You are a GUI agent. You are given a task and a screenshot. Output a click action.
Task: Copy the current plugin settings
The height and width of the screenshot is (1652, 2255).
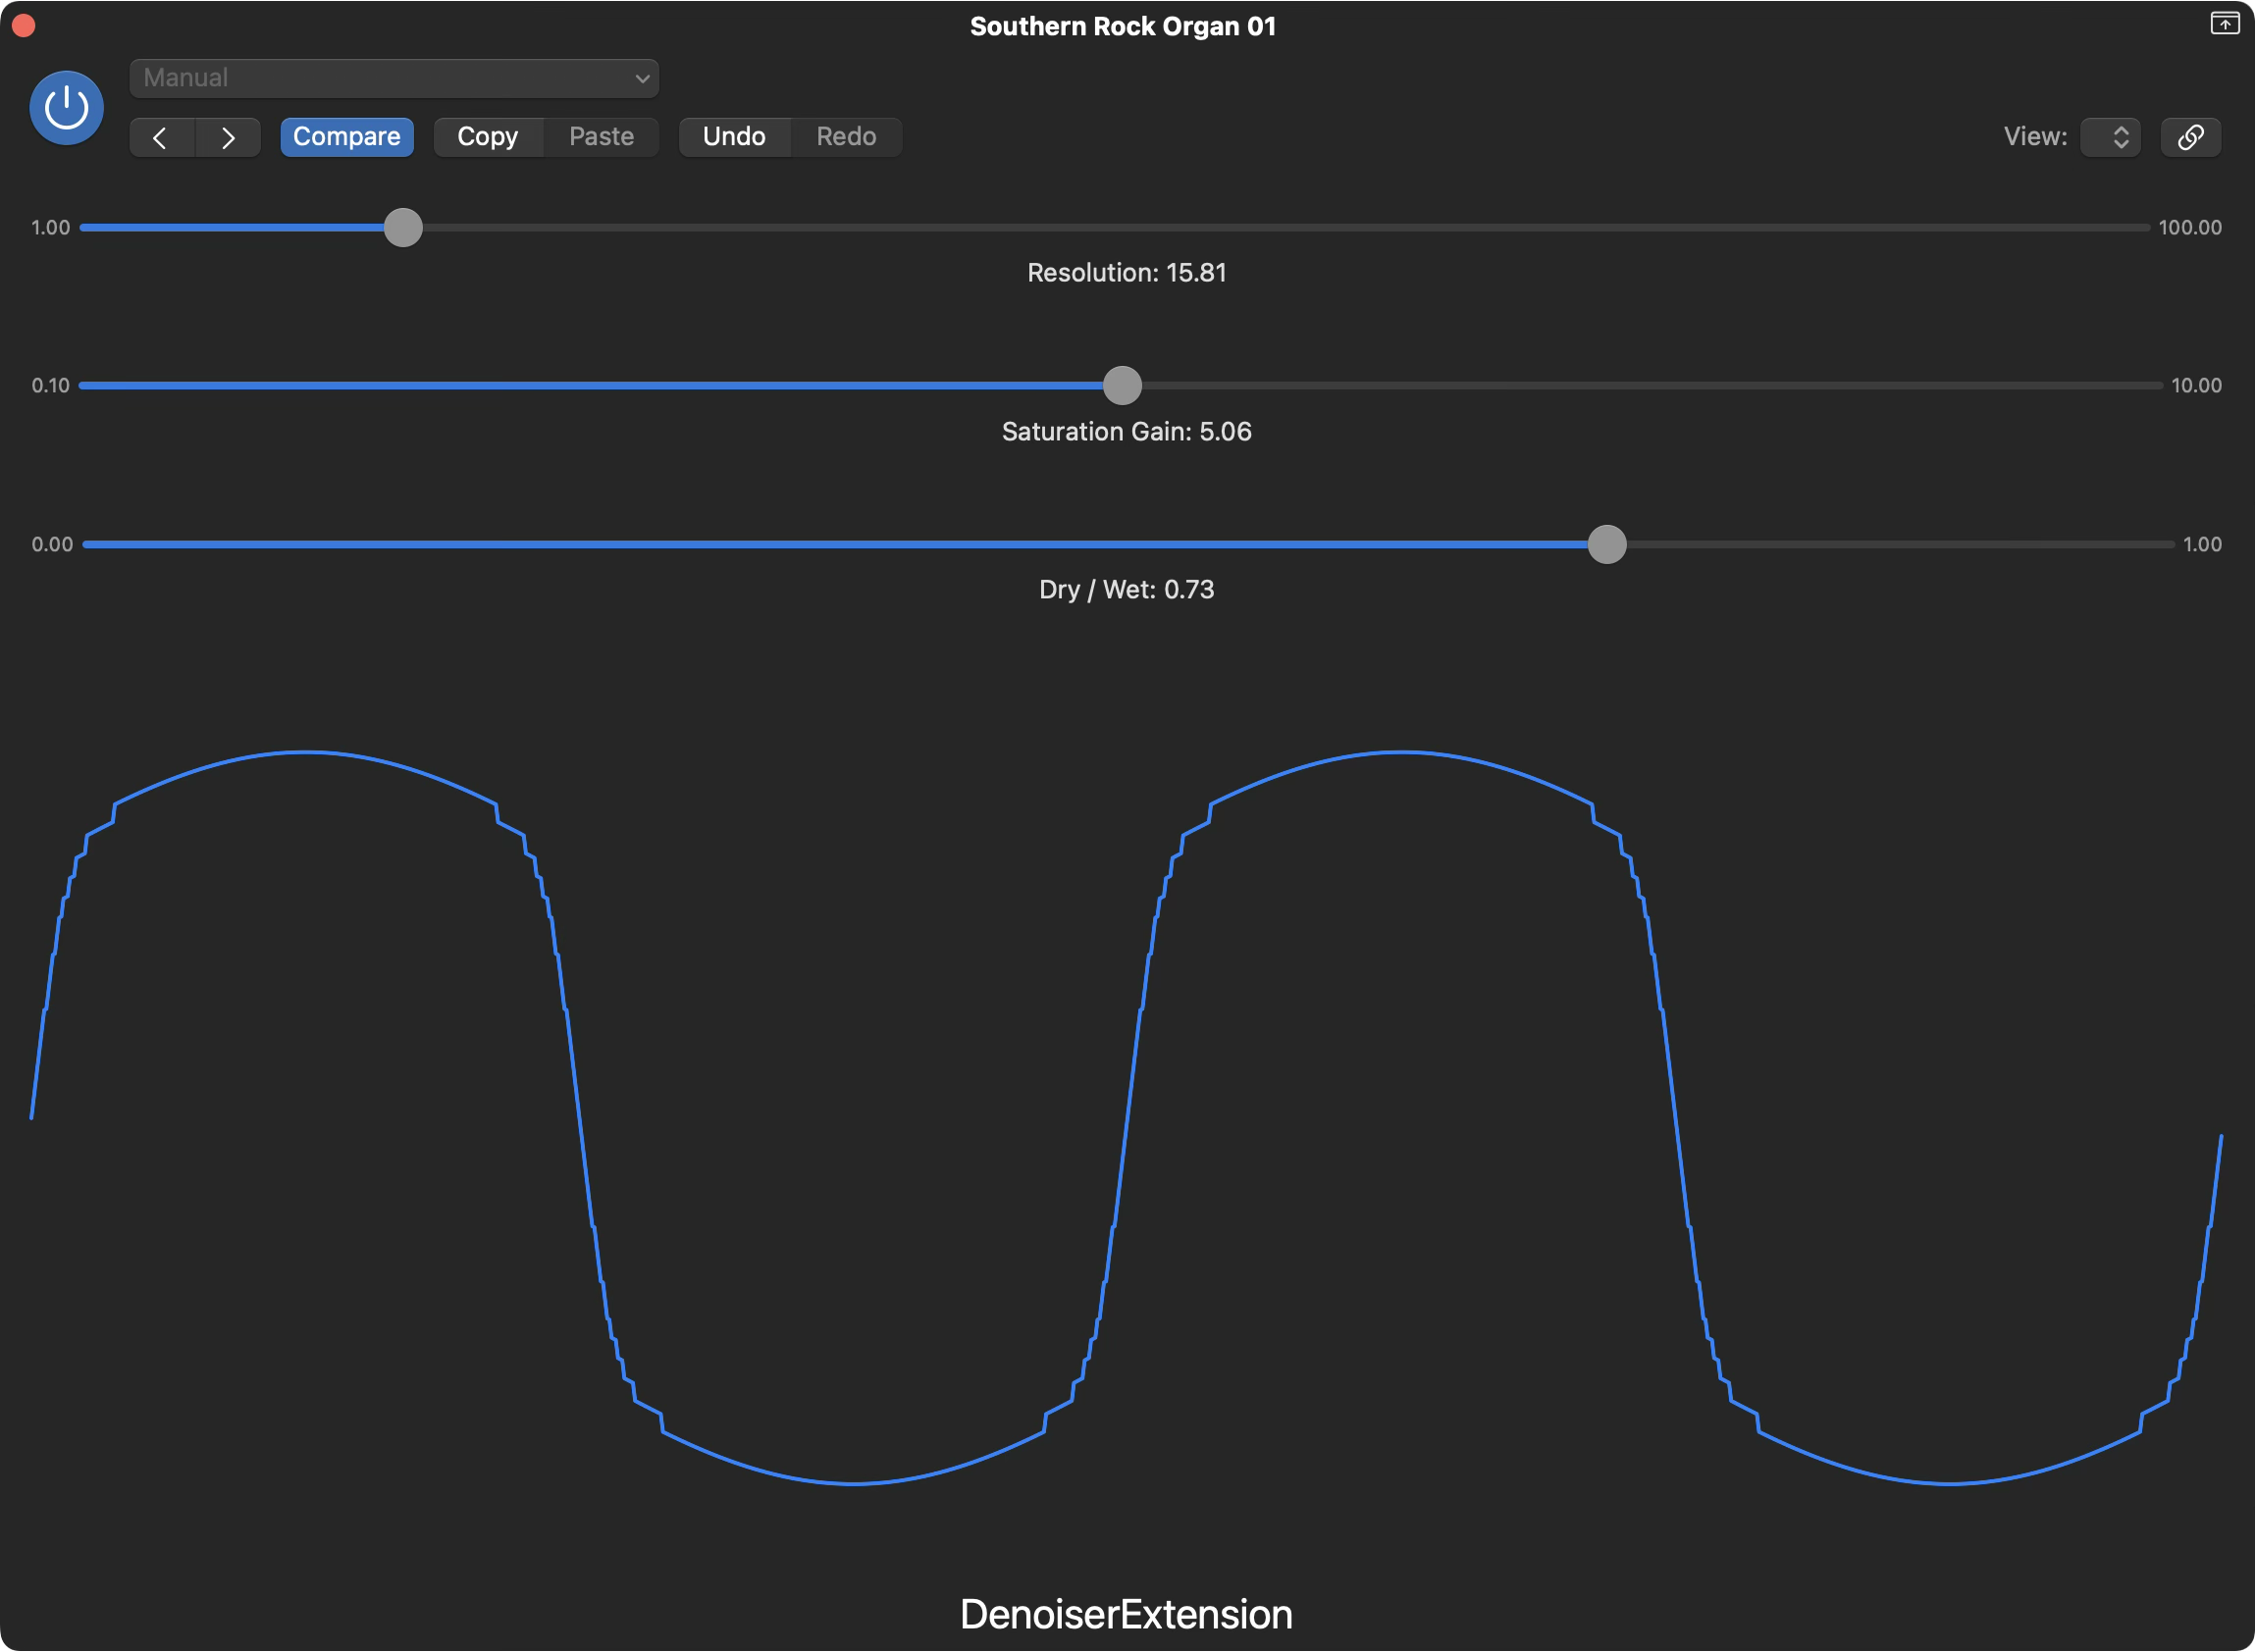[488, 137]
